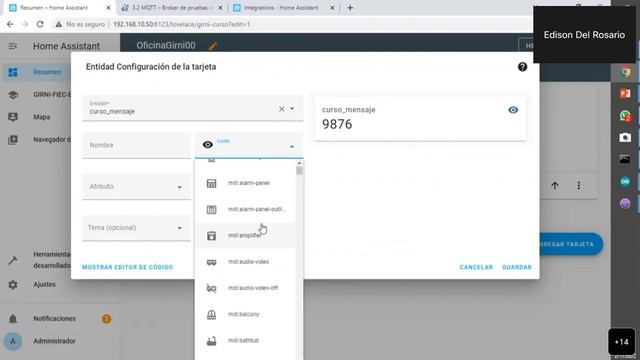The width and height of the screenshot is (640, 360).
Task: Click the curso_mensaje preview card value 9876
Action: click(x=337, y=124)
